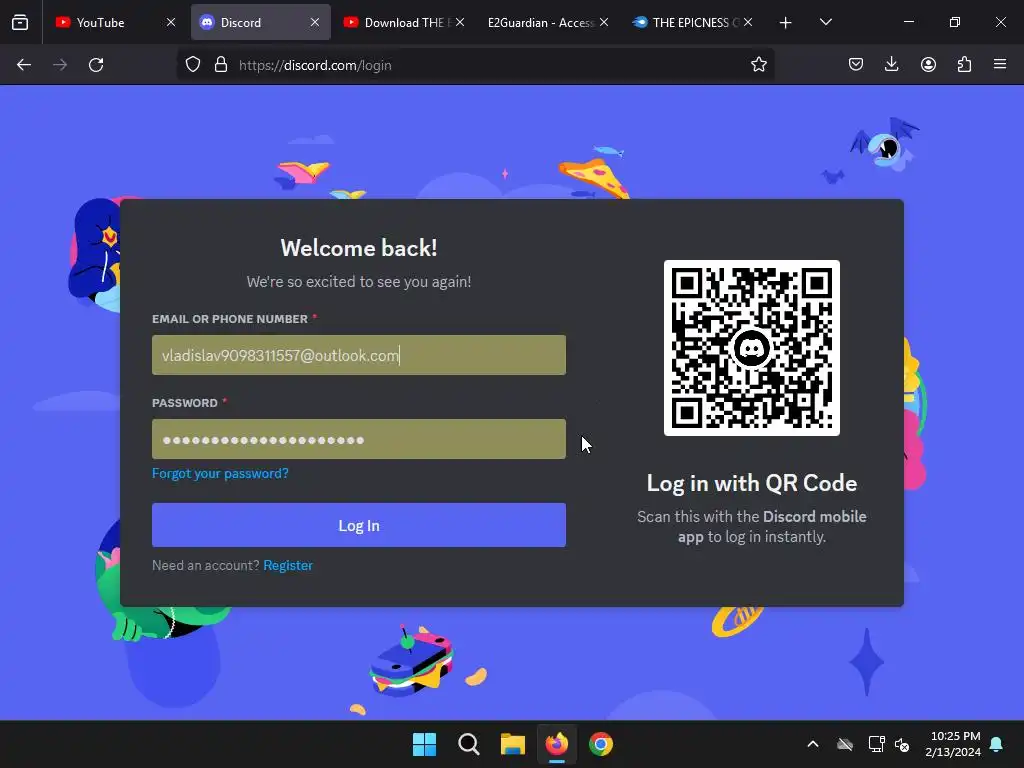Screen dimensions: 1024x768
Task: Open the Firefox View recent browsing icon
Action: click(x=20, y=22)
